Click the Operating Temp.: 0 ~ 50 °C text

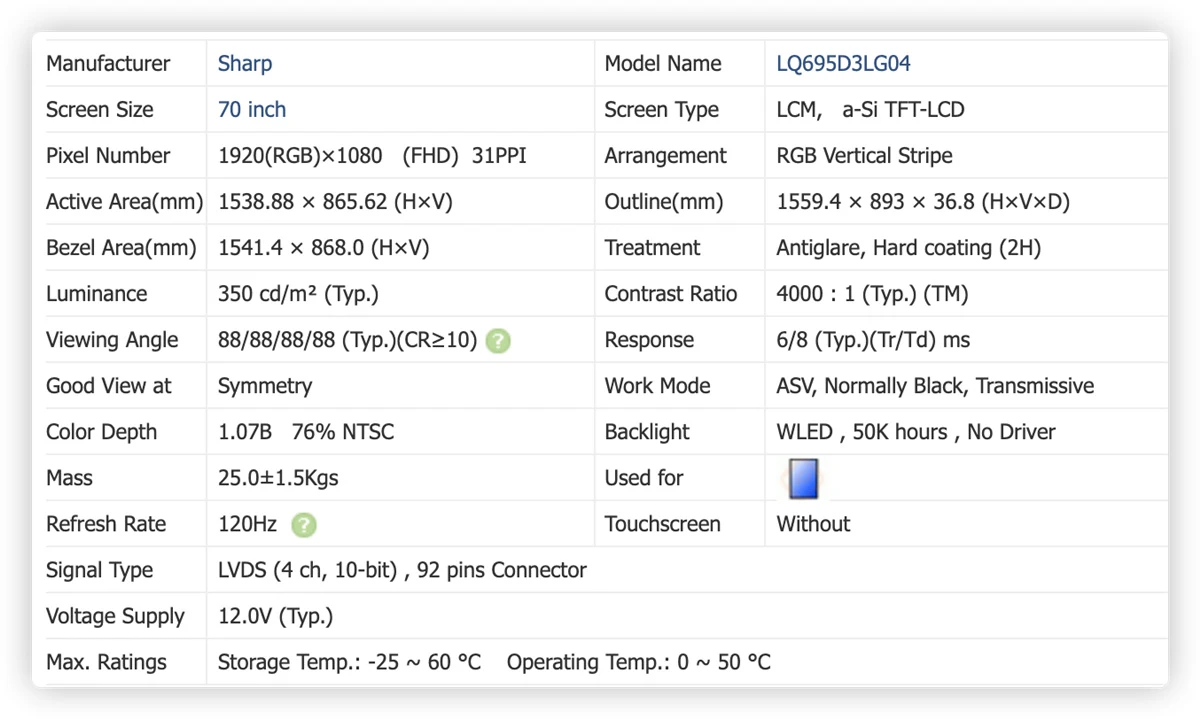tap(639, 661)
